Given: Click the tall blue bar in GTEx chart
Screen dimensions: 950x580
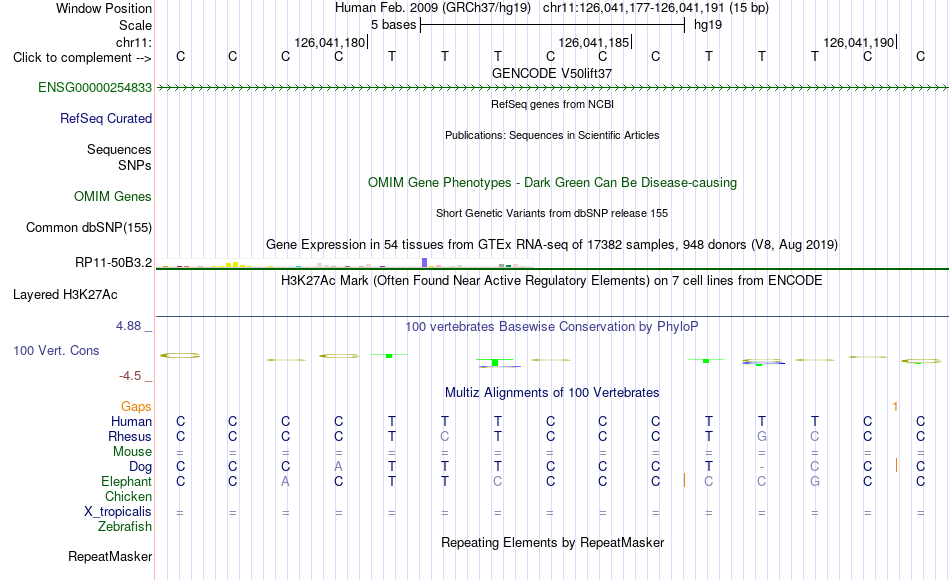Looking at the screenshot, I should (x=425, y=262).
